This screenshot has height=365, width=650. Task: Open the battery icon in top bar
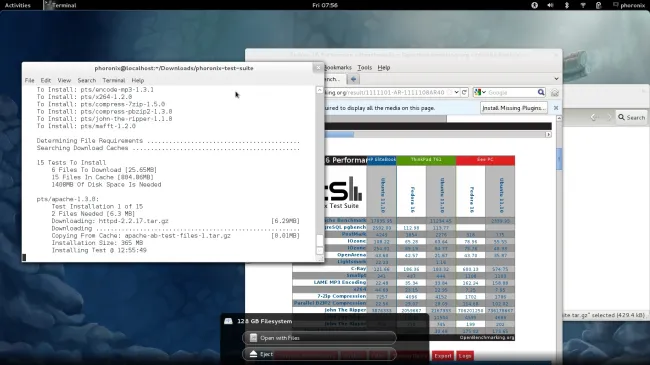click(599, 5)
